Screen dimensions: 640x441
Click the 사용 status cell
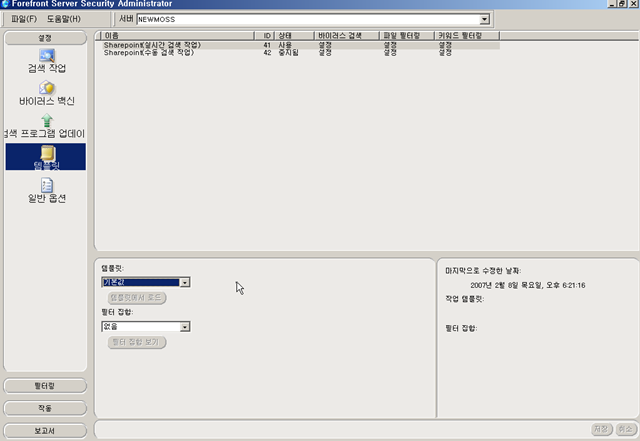[x=285, y=45]
